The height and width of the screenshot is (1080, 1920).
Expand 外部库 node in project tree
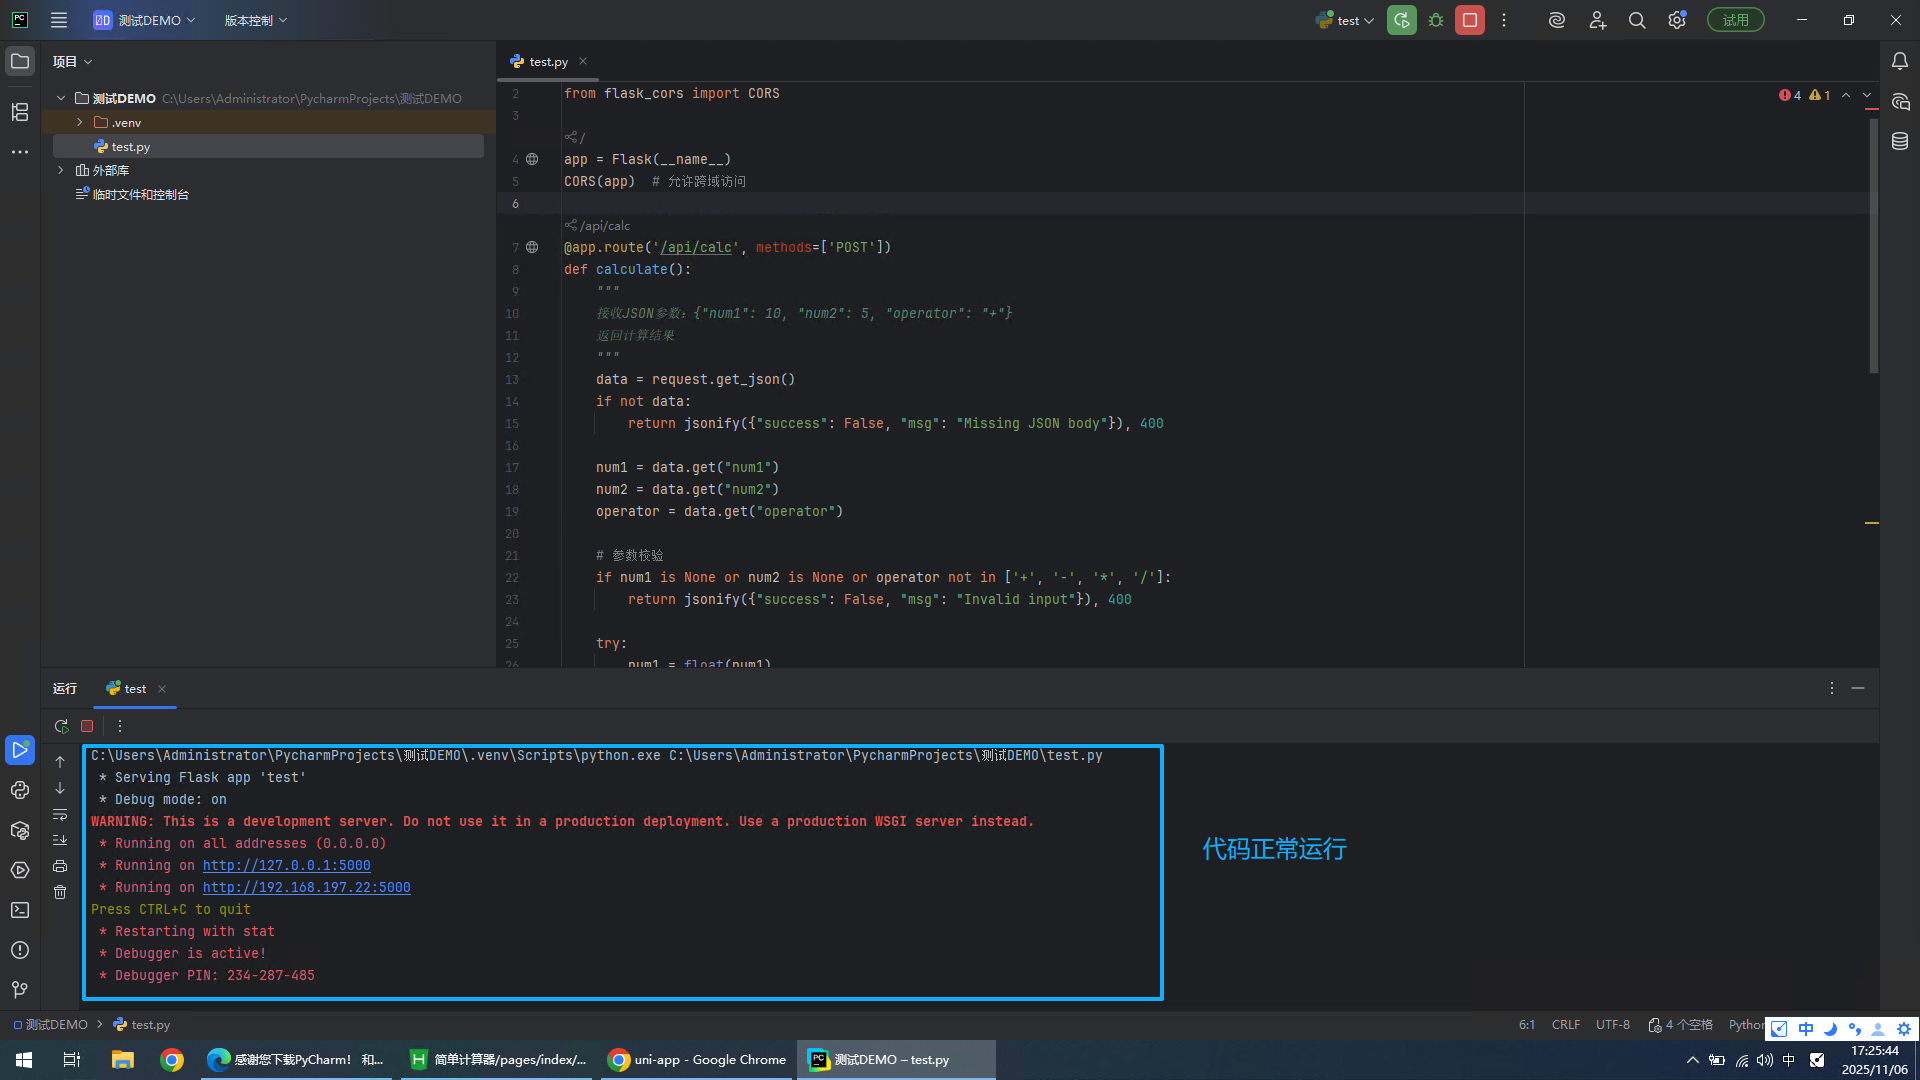pos(61,170)
